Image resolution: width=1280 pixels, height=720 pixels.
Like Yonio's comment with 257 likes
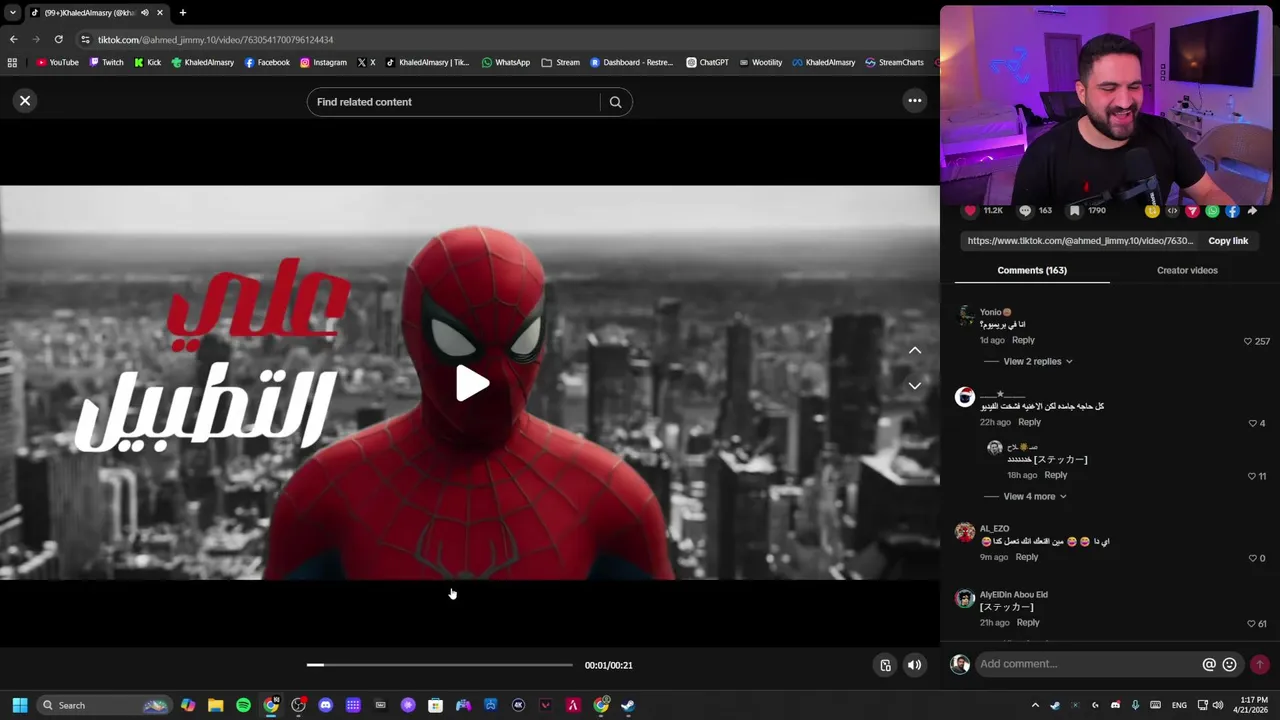1248,341
